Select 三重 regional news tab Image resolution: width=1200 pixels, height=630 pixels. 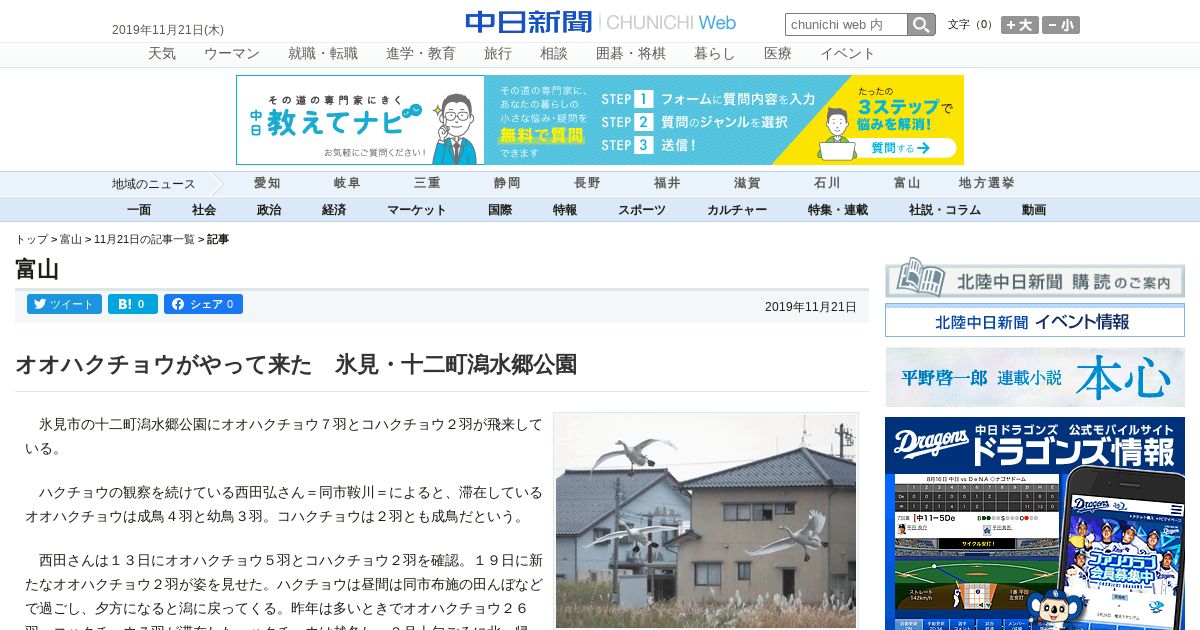[427, 183]
